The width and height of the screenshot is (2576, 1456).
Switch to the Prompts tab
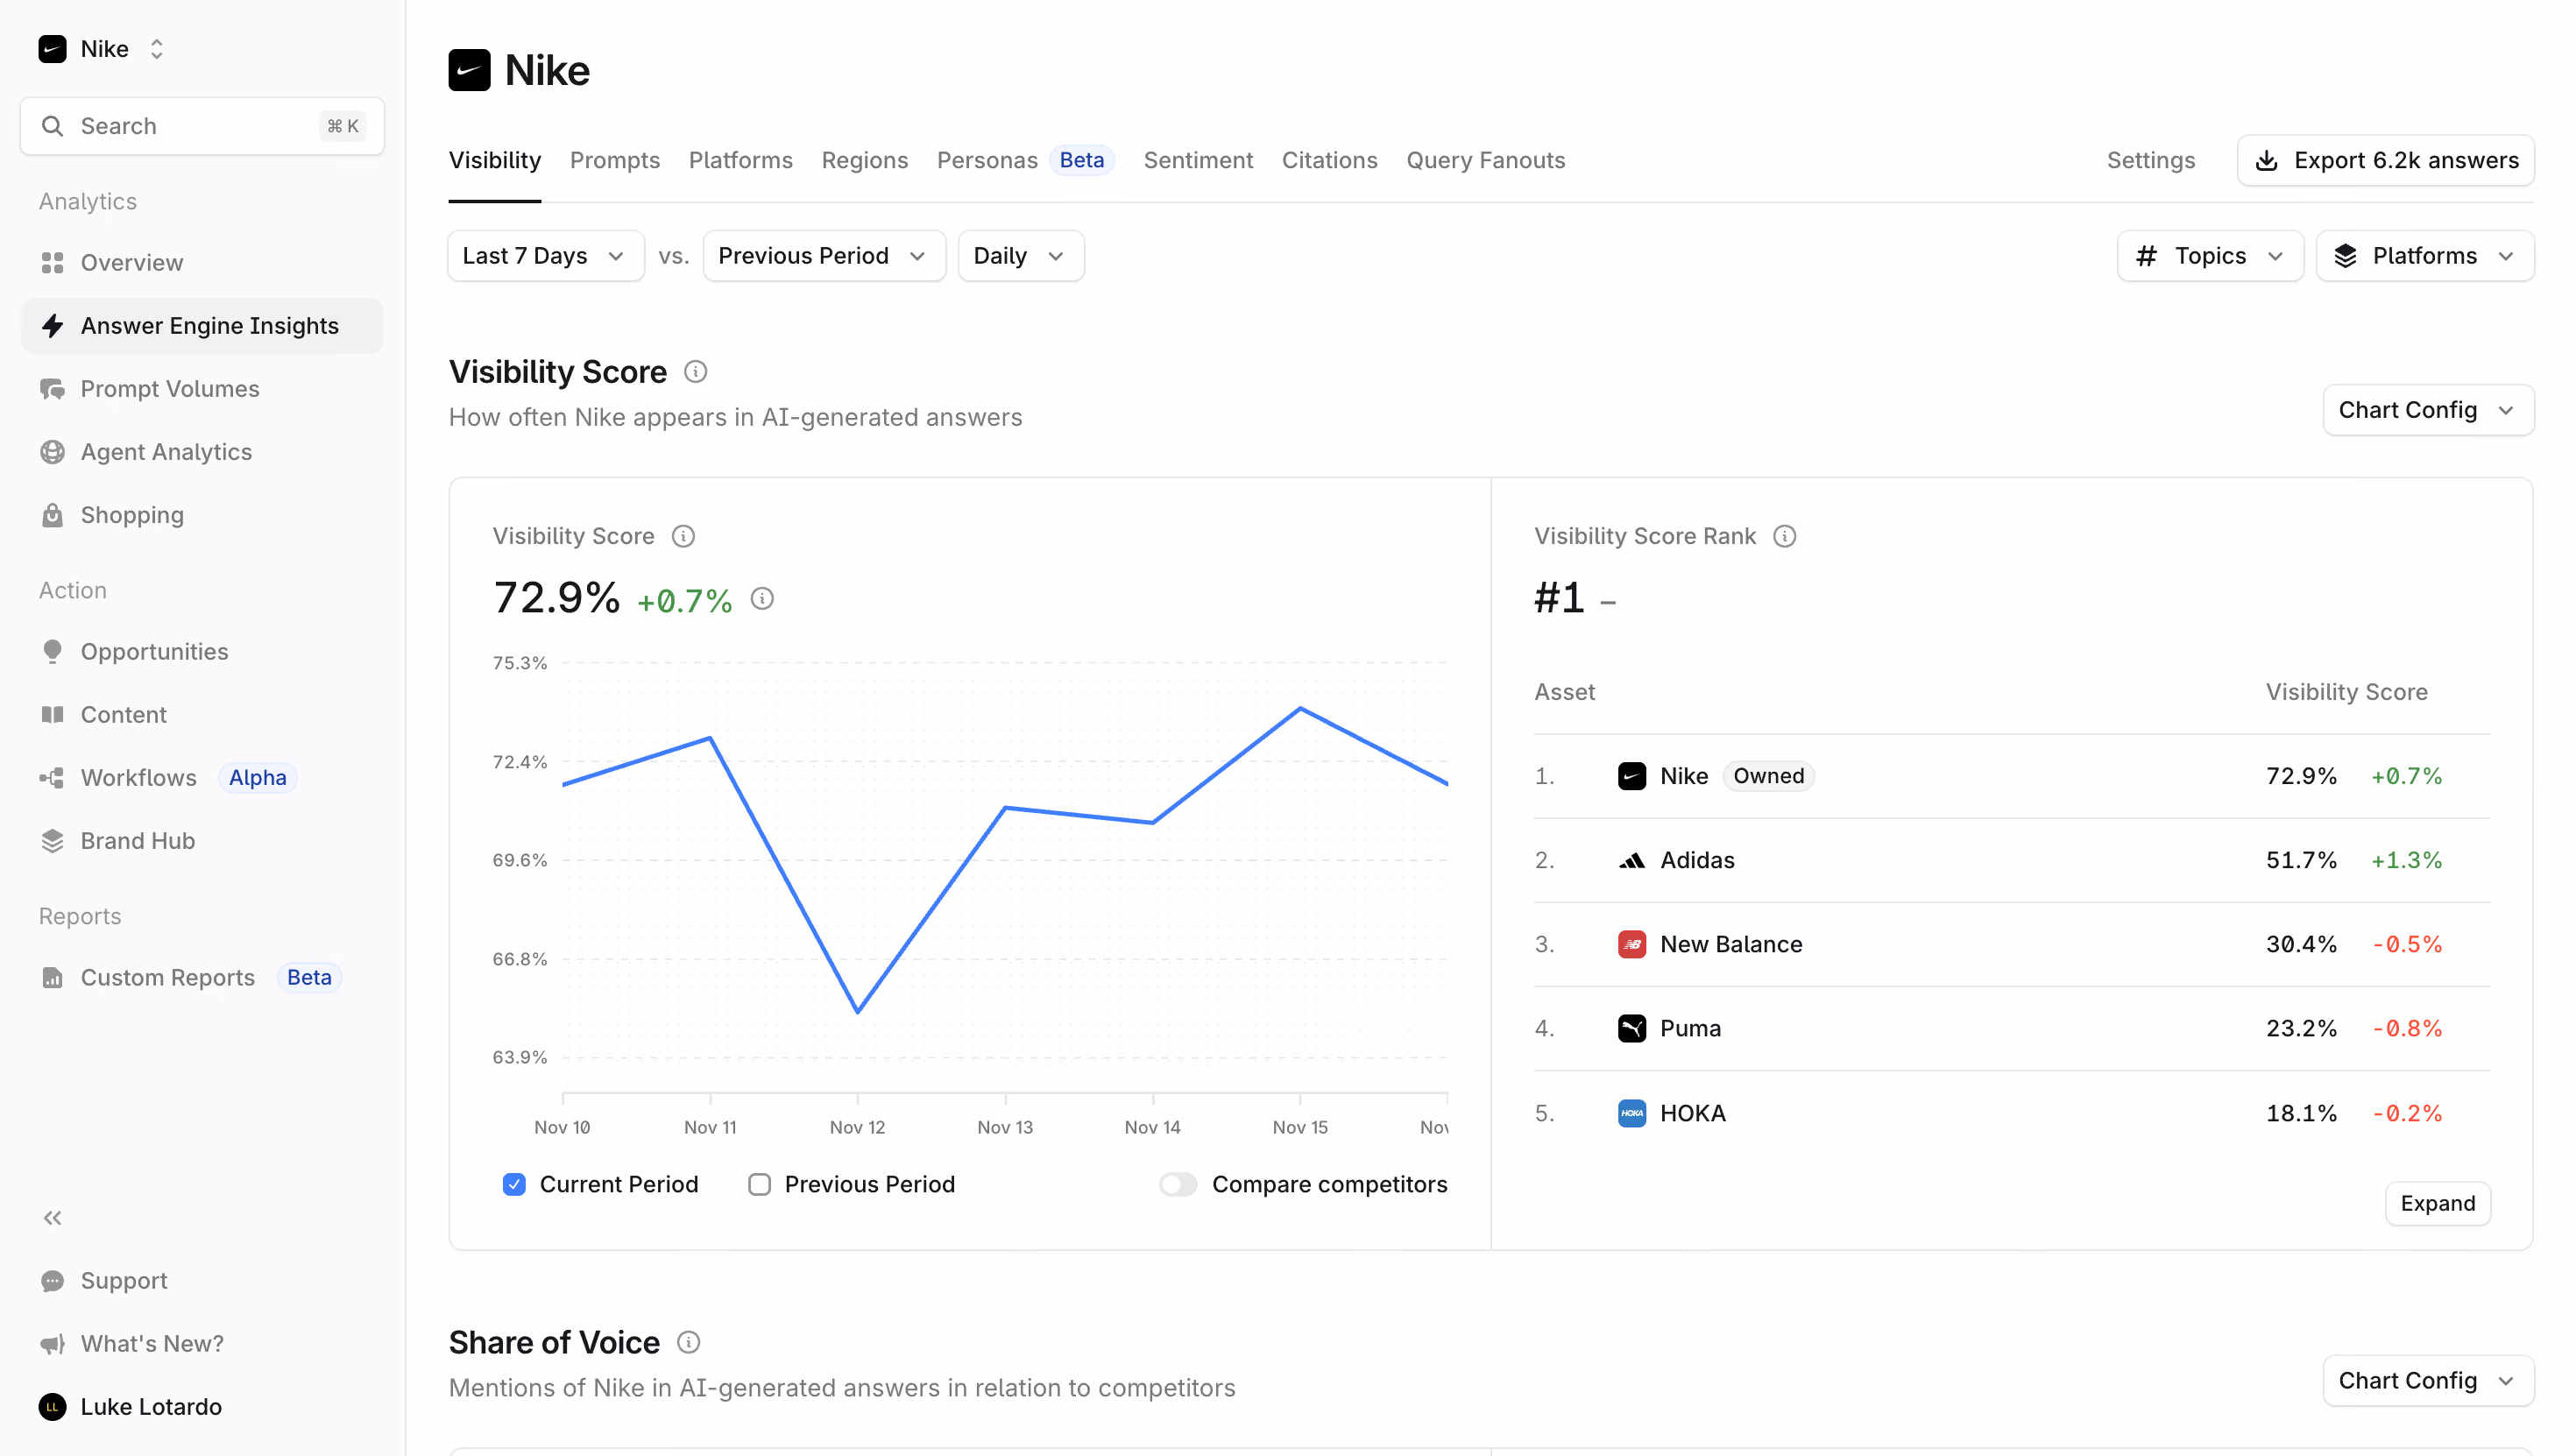pos(615,160)
